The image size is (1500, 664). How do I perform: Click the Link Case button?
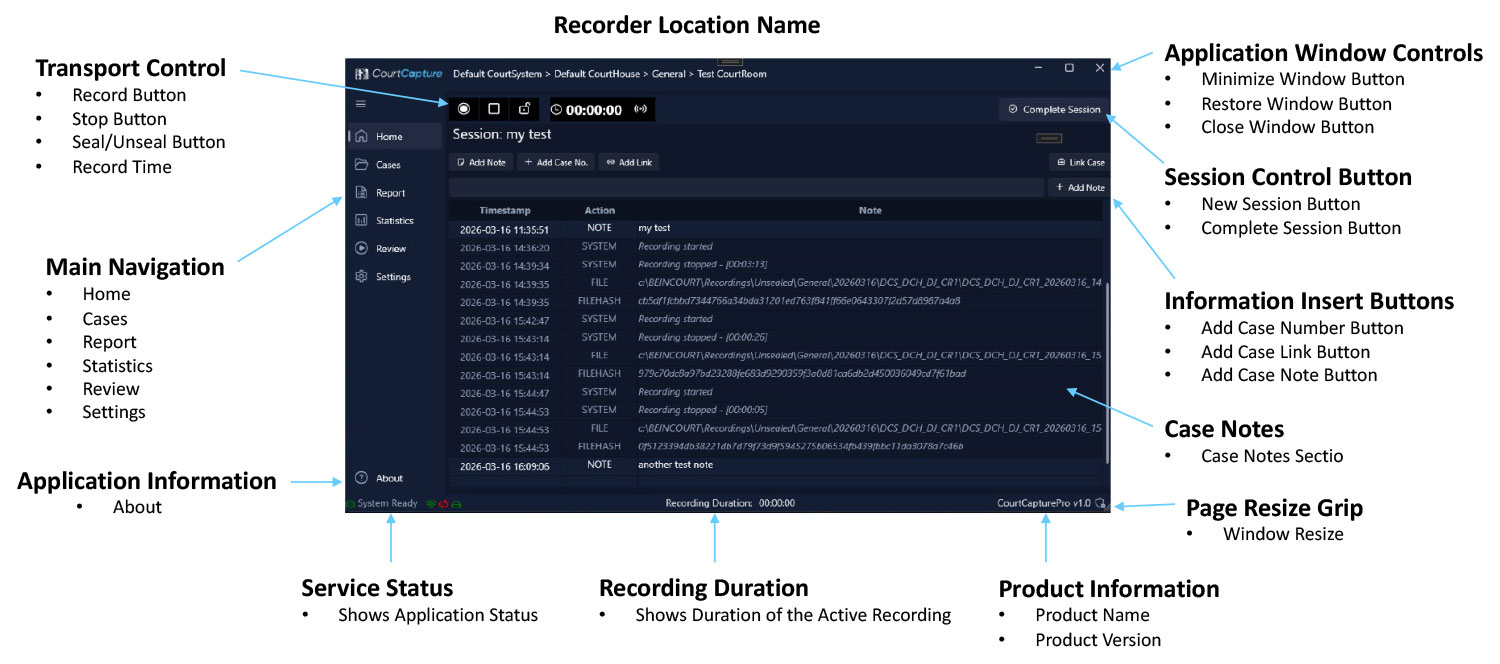tap(1079, 162)
